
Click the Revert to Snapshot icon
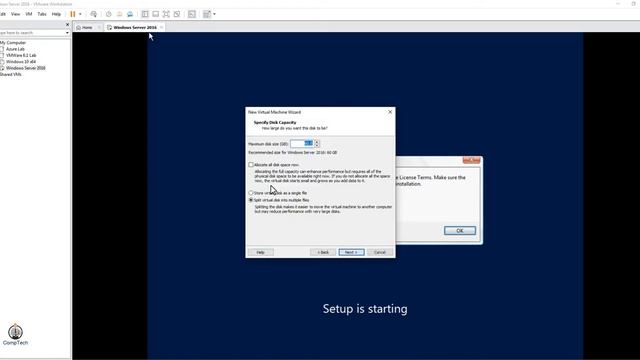click(x=119, y=14)
